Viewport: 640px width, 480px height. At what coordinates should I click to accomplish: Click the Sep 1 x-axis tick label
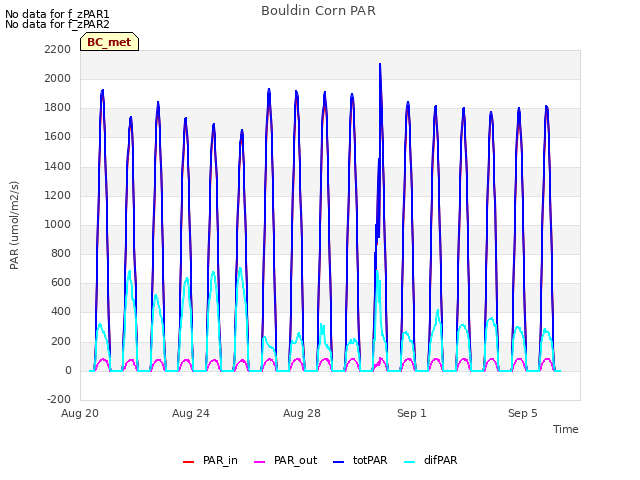pos(412,413)
